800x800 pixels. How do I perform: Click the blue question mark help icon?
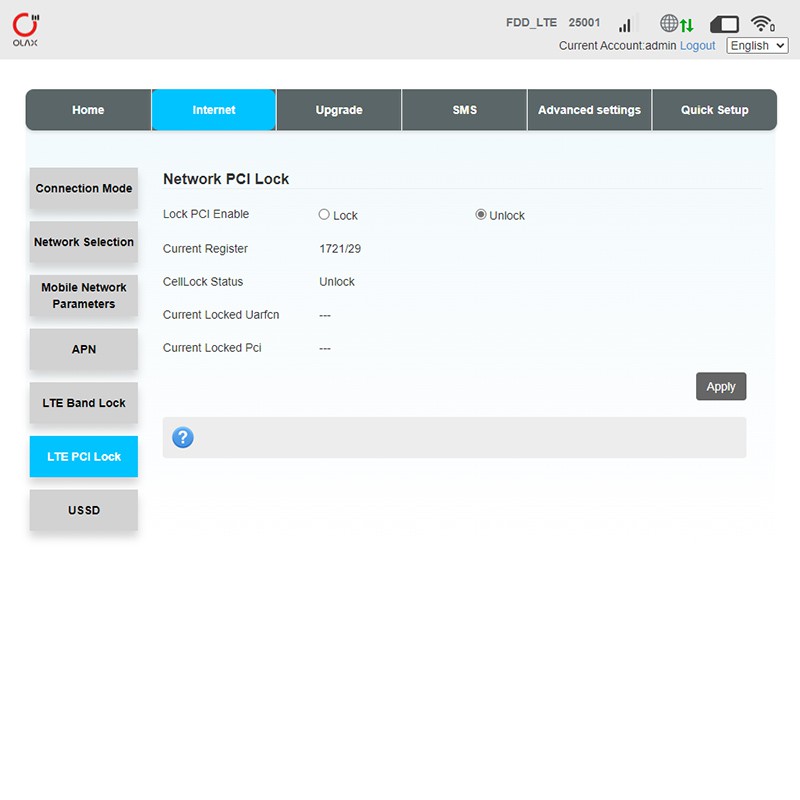183,437
